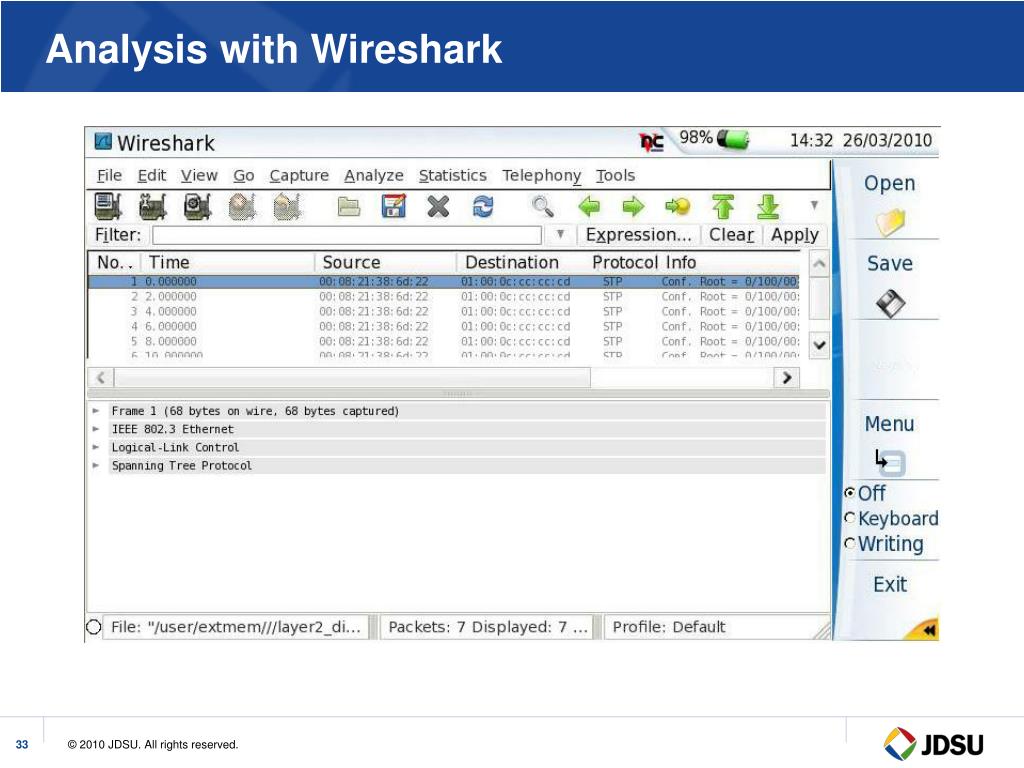Viewport: 1024px width, 768px height.
Task: Open the Capture menu
Action: coord(299,176)
